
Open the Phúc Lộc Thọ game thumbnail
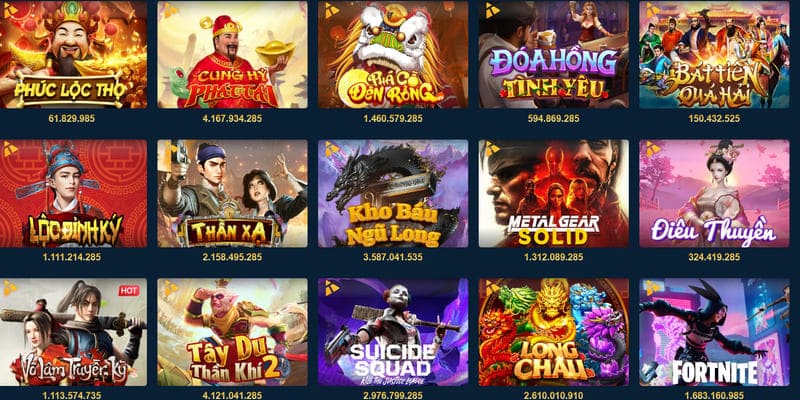(x=73, y=54)
